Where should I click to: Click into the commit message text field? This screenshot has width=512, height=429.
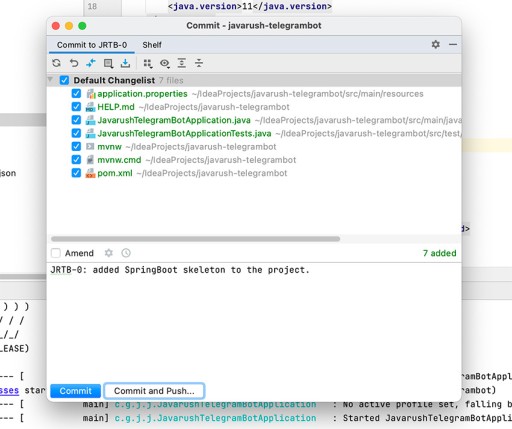coord(254,322)
